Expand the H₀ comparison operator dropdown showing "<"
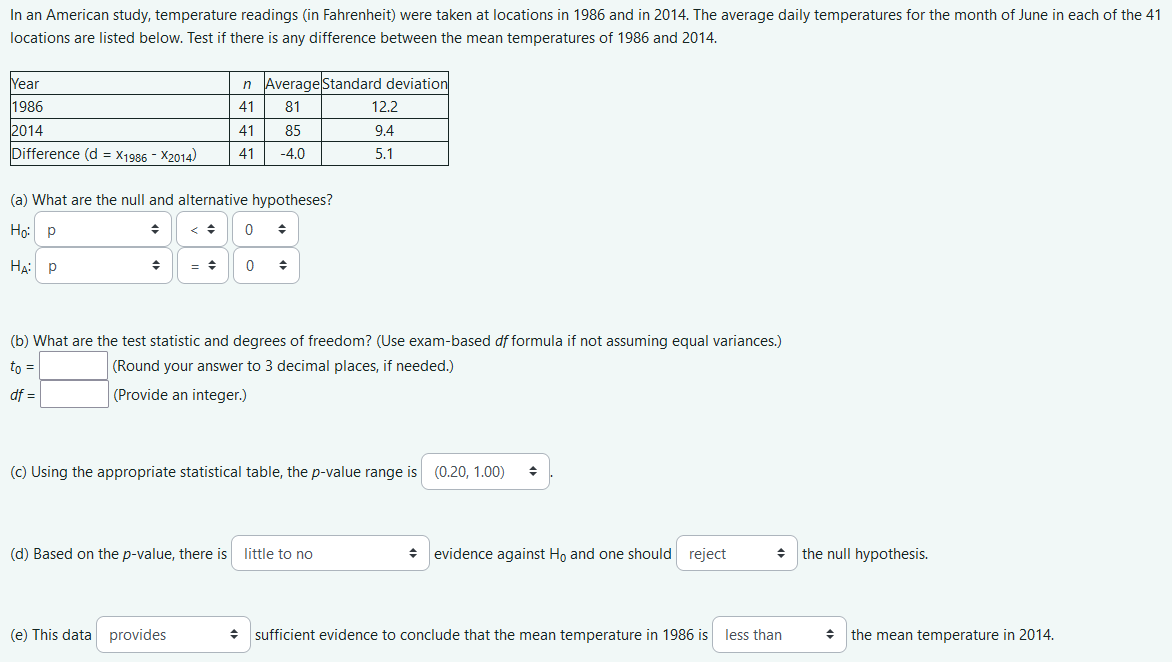 tap(202, 229)
